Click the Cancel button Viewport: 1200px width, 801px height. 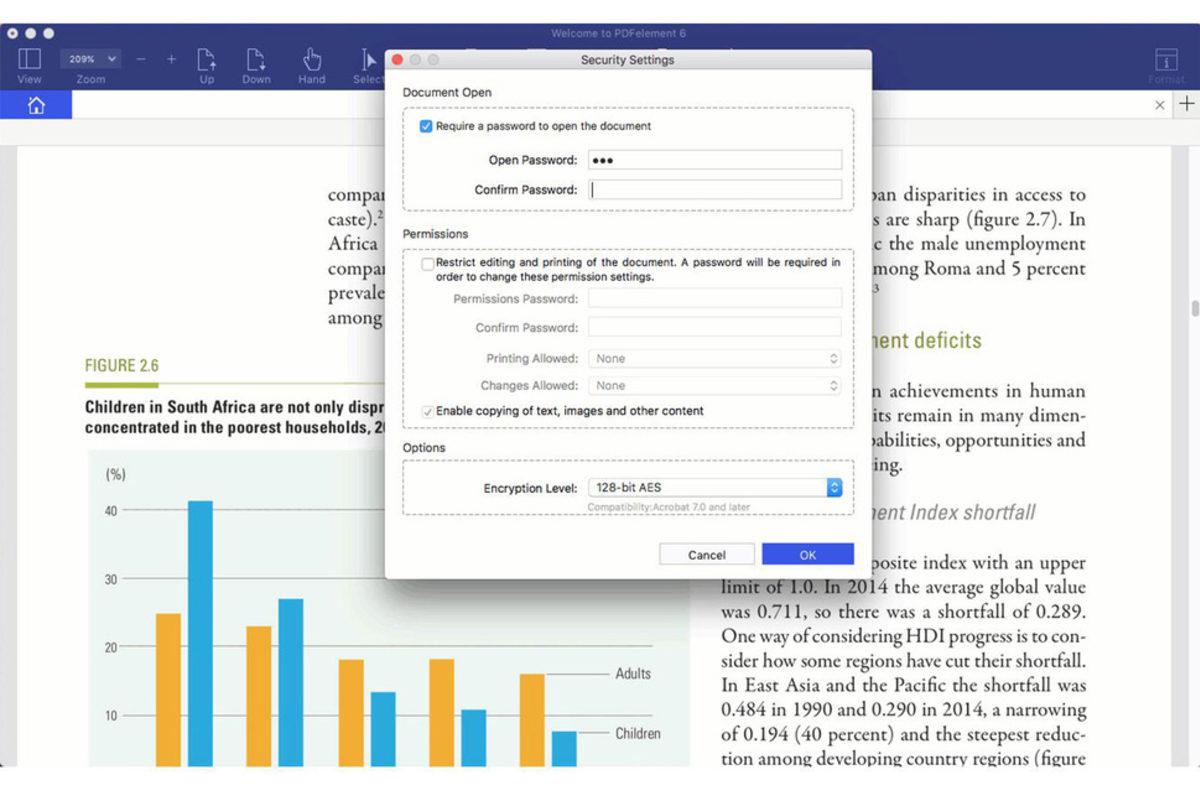[x=707, y=555]
